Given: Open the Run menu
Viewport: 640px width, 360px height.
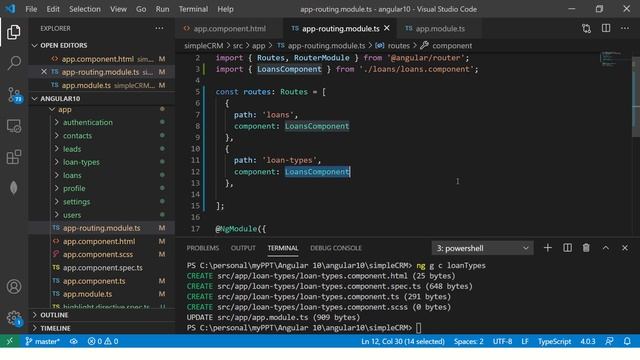Looking at the screenshot, I should click(x=162, y=9).
